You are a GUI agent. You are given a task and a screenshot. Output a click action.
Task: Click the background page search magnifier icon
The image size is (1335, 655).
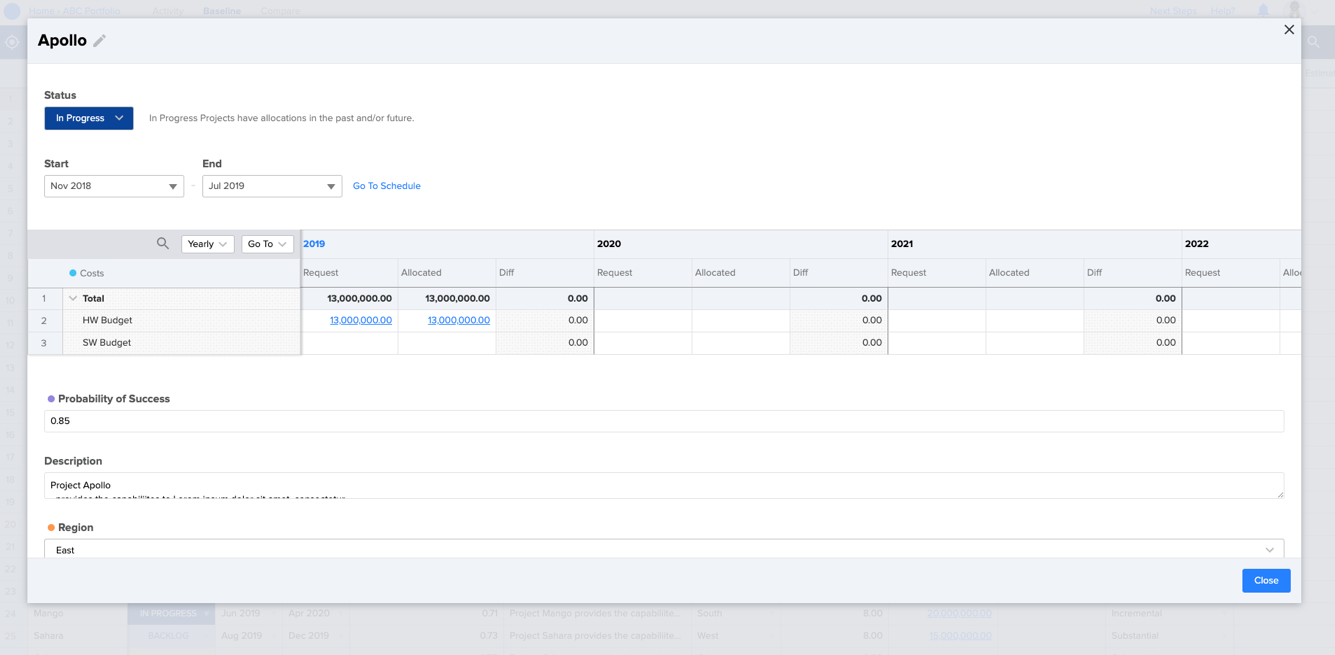pyautogui.click(x=1314, y=42)
